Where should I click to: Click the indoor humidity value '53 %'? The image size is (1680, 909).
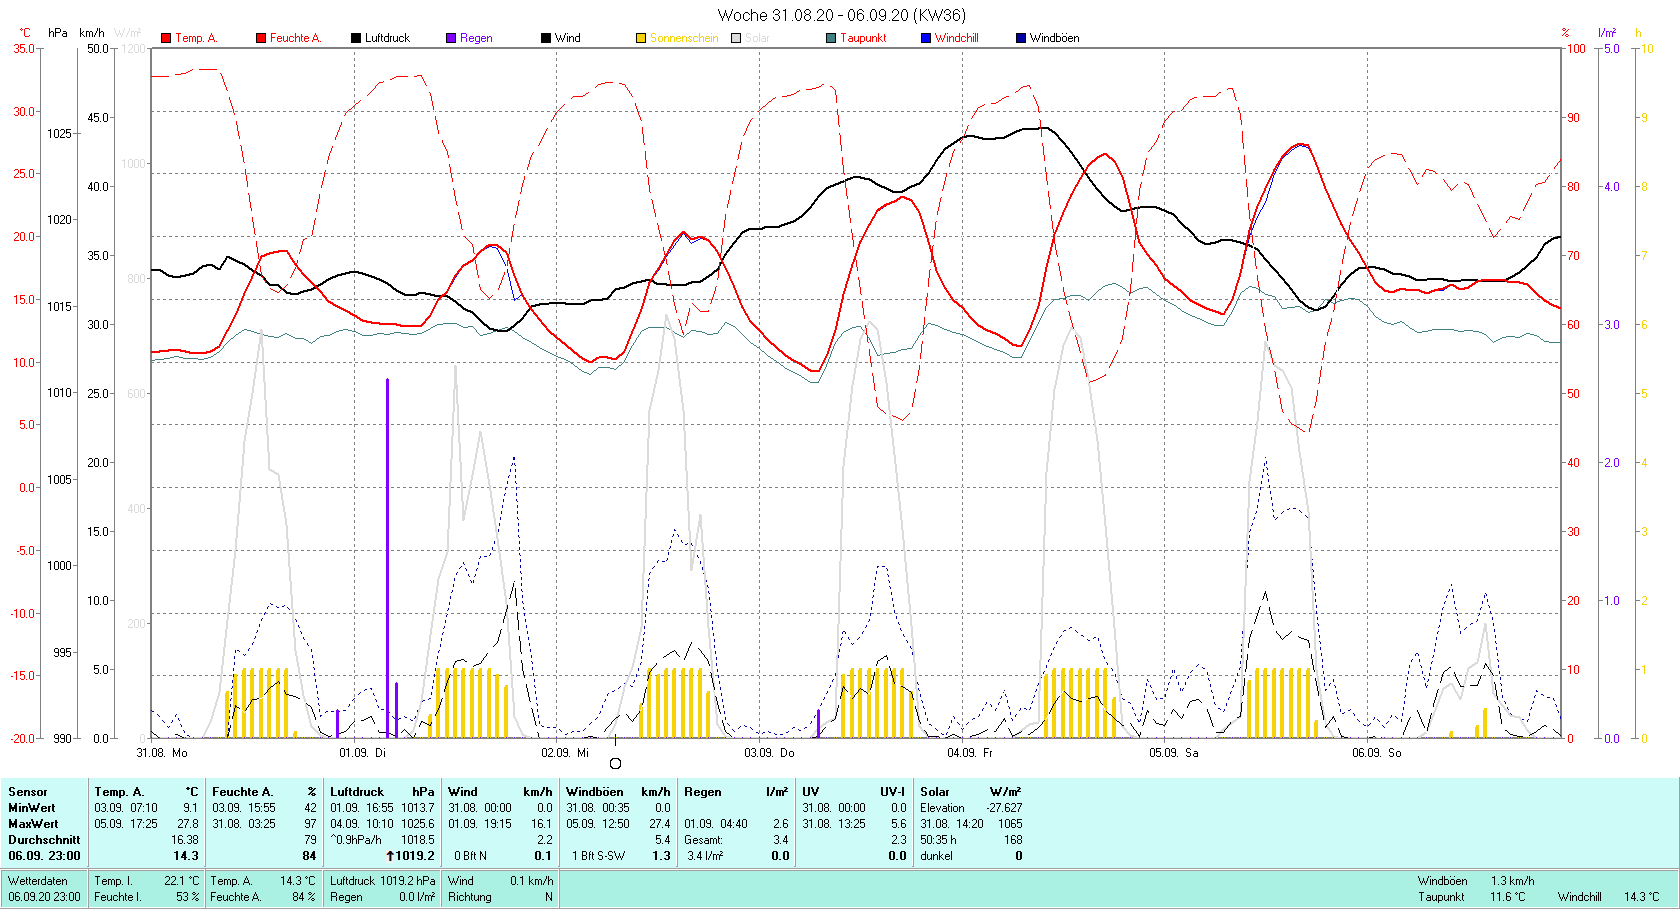(188, 897)
